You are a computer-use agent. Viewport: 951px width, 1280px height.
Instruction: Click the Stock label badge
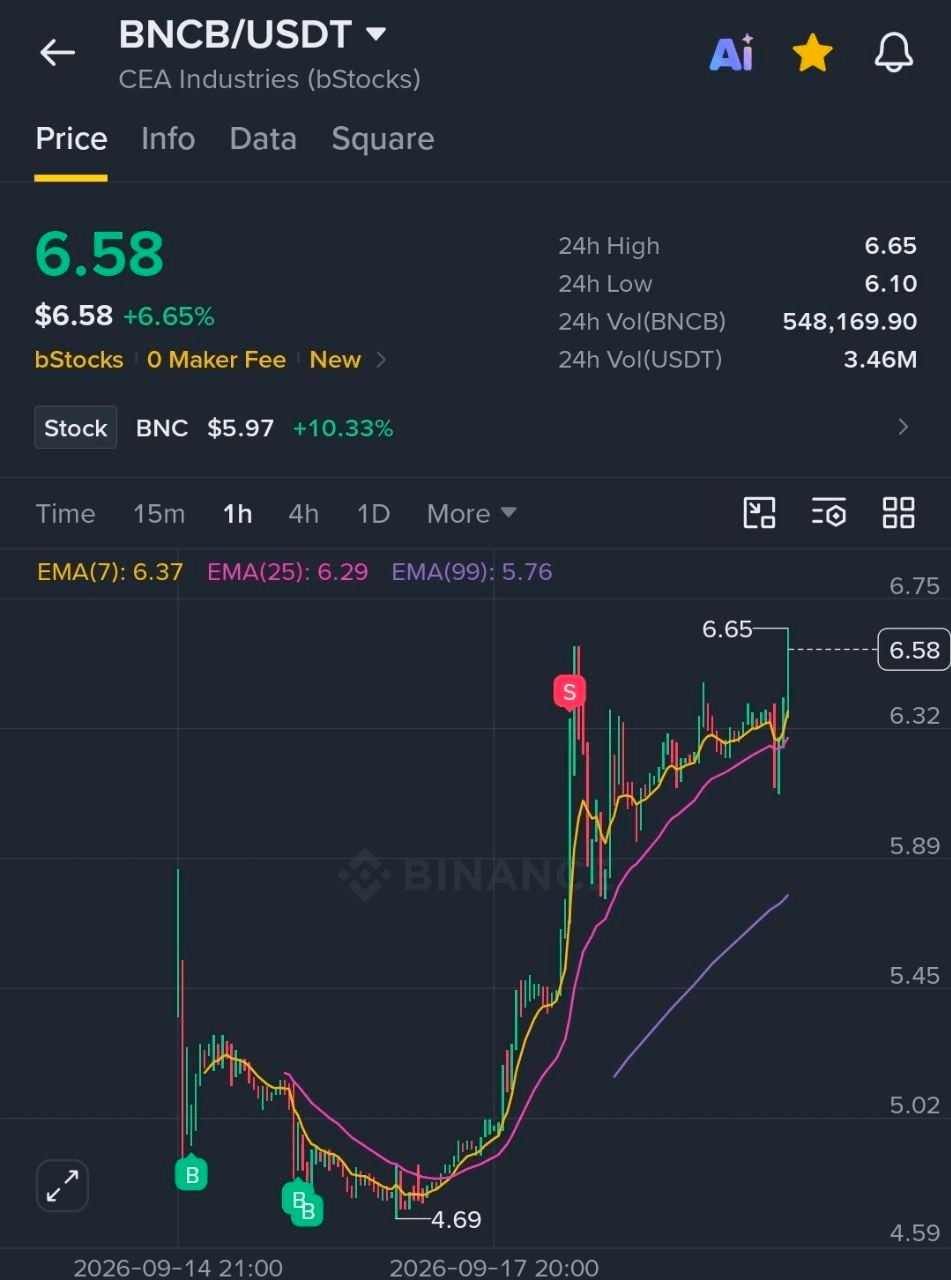76,428
